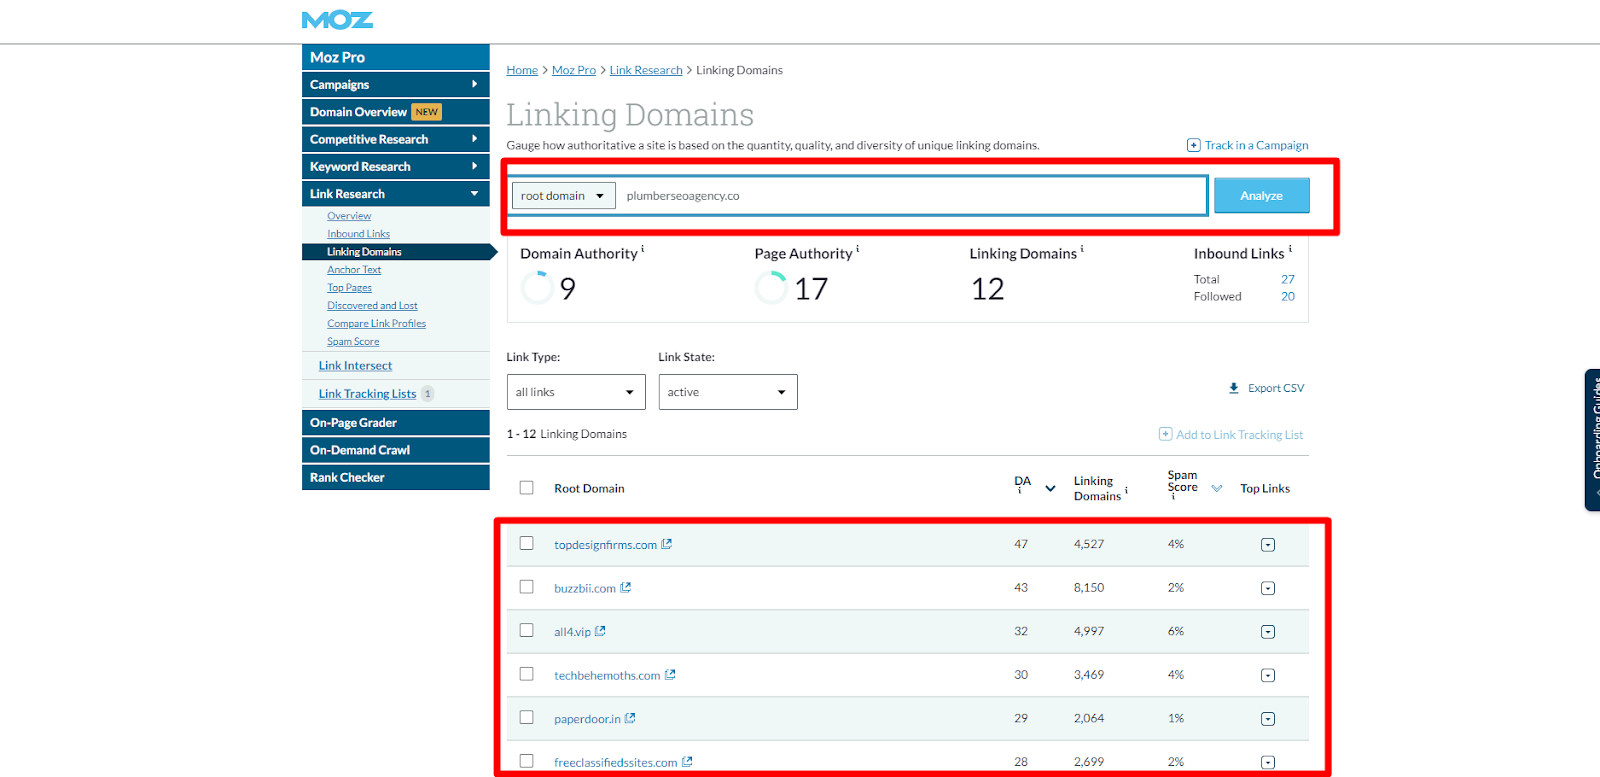Viewport: 1600px width, 777px height.
Task: Expand Top Links for paperdoor.in
Action: 1268,719
